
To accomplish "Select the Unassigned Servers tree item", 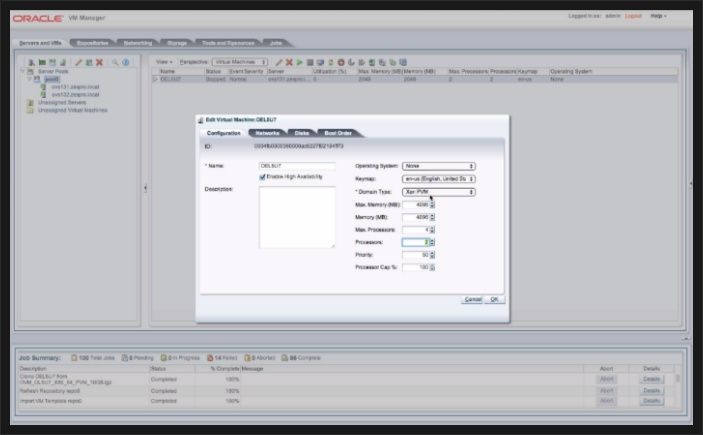I will tap(62, 103).
